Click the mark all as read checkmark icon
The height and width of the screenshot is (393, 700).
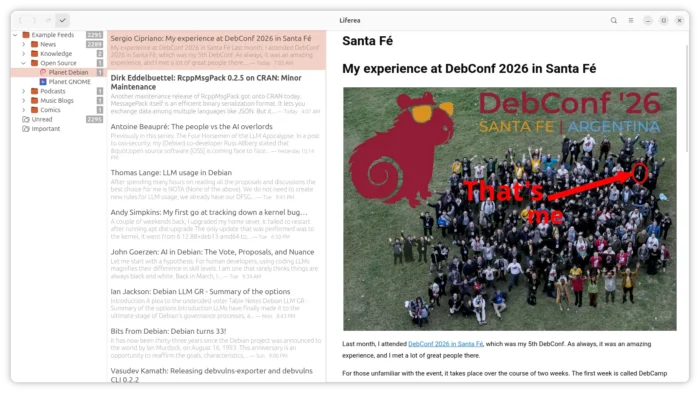pos(62,20)
